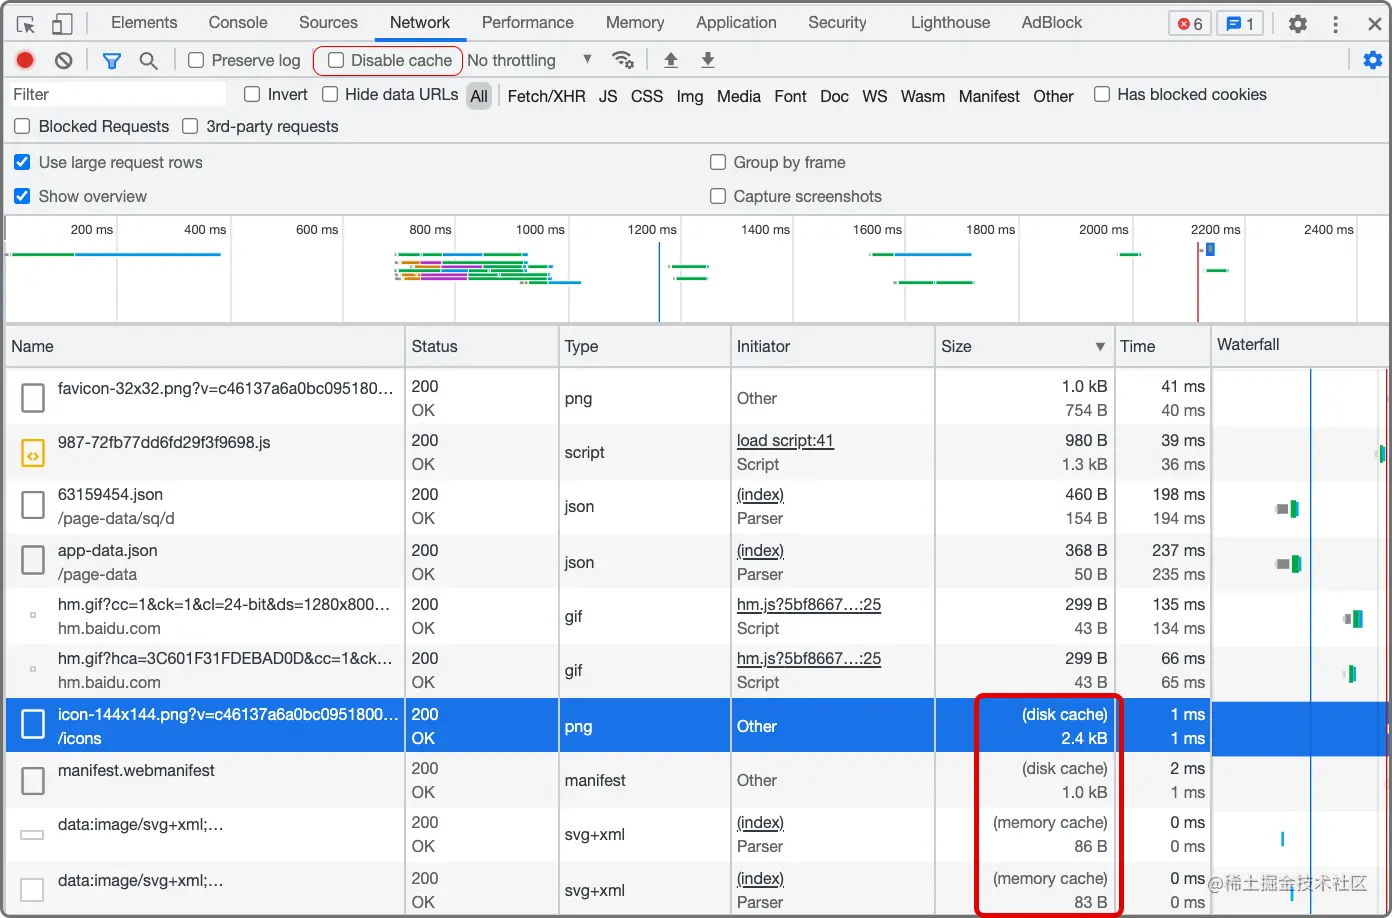
Task: Click the export HAR download arrow
Action: 708,60
